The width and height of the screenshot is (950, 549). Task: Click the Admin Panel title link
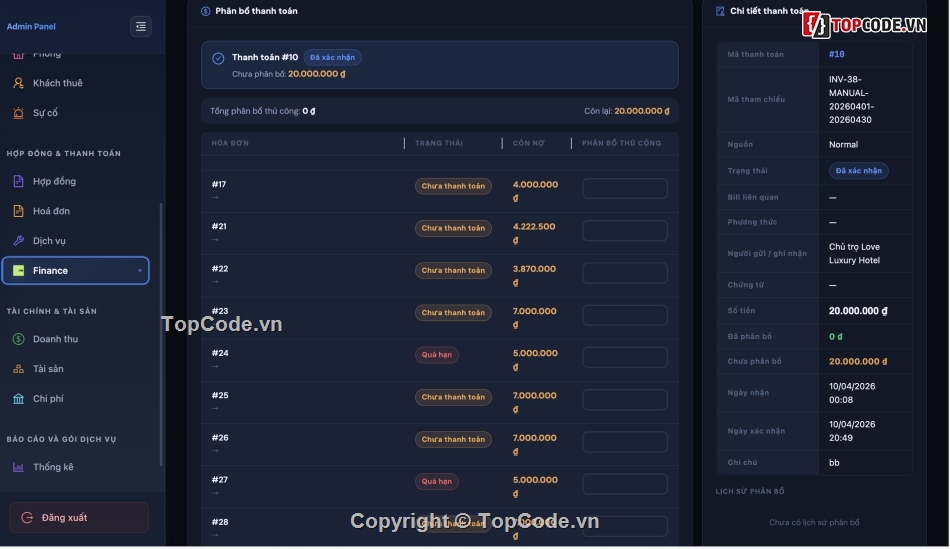coord(31,27)
